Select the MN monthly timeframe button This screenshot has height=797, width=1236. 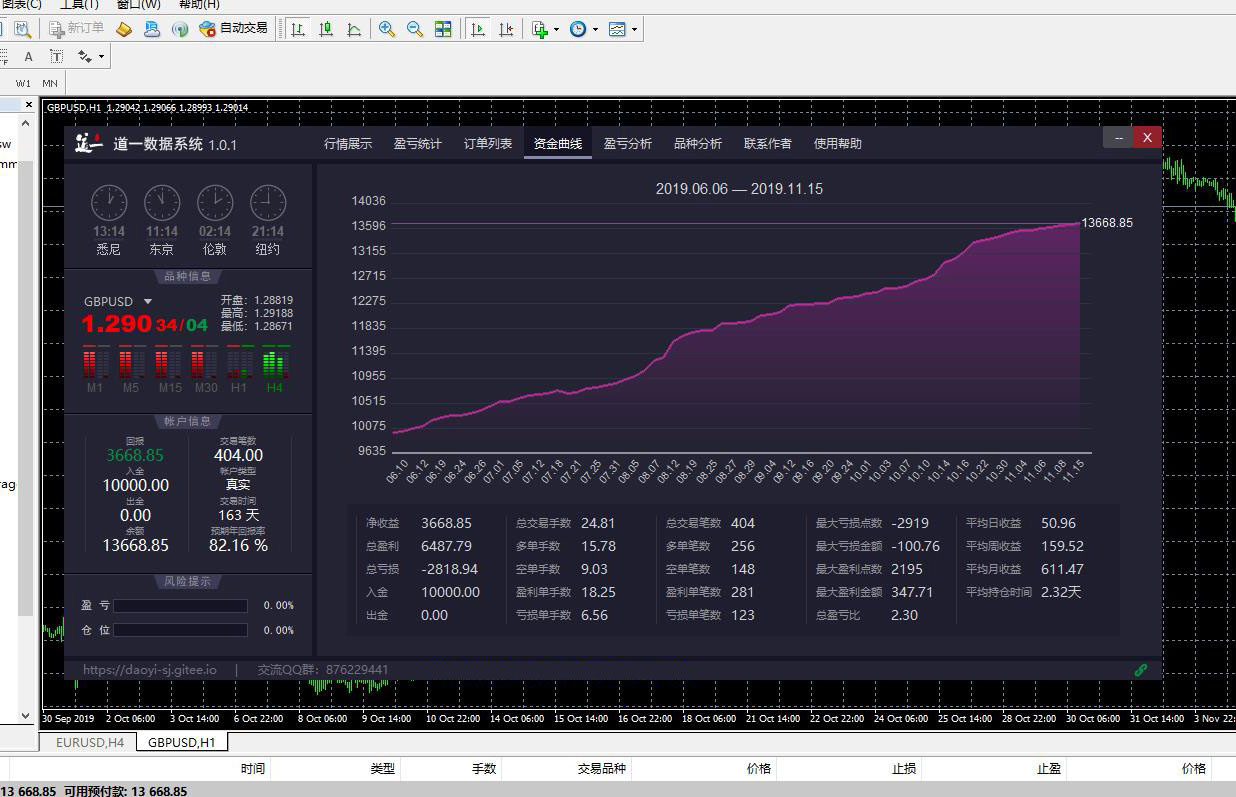(50, 83)
